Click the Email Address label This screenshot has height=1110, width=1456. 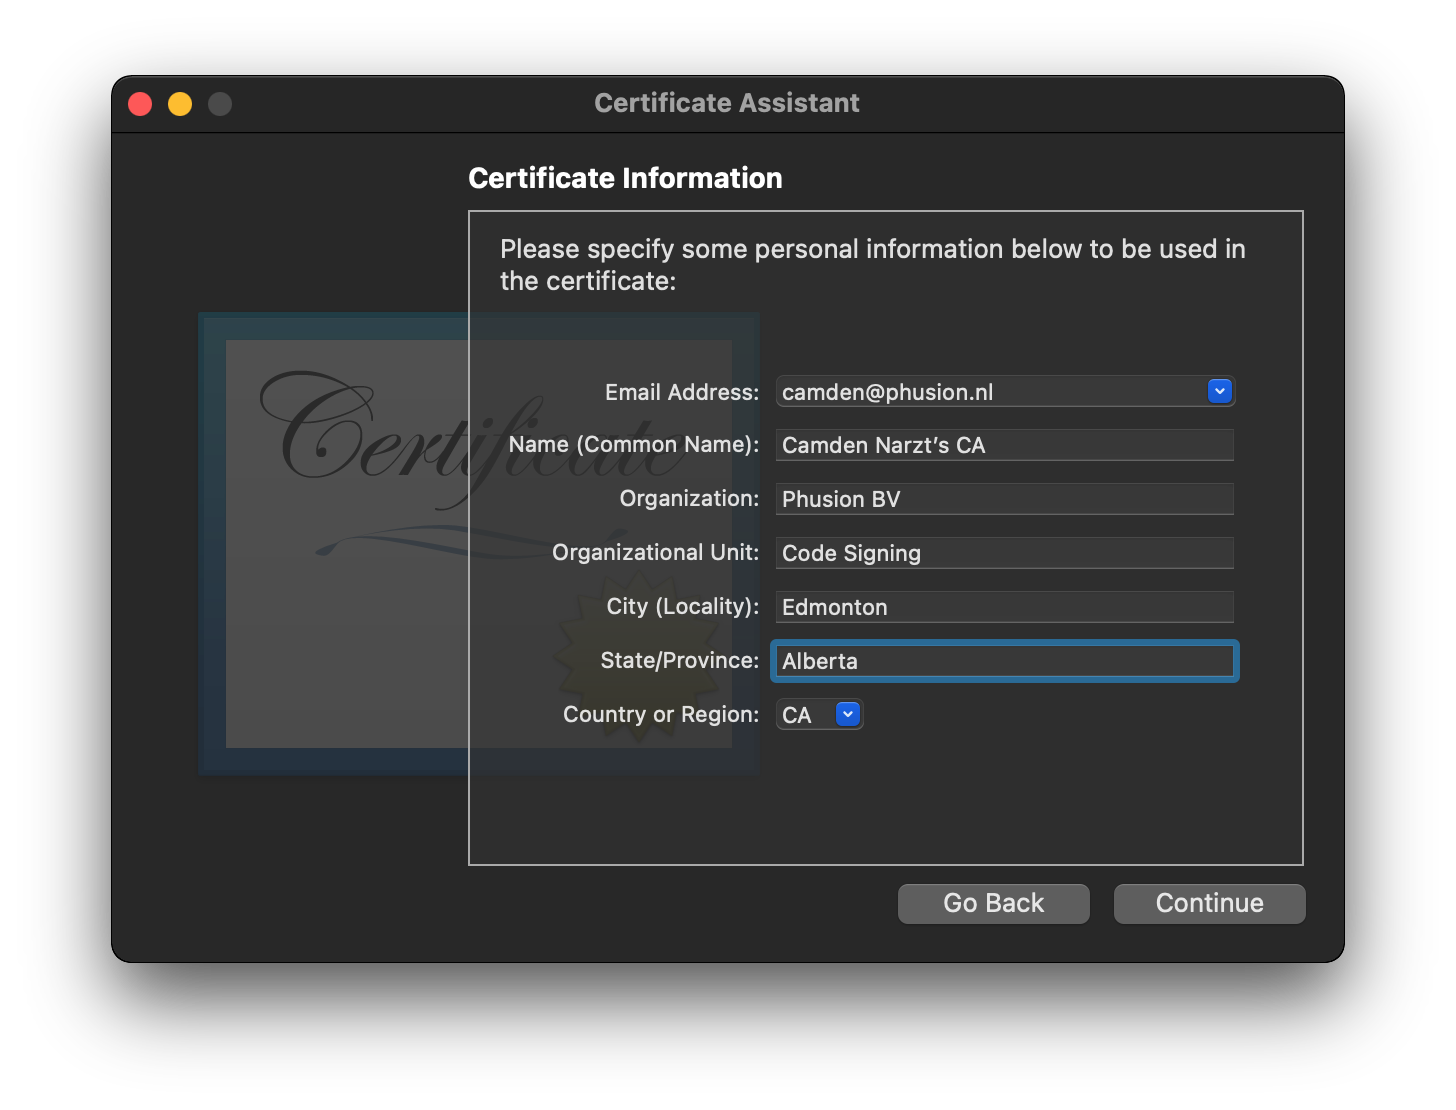point(681,393)
